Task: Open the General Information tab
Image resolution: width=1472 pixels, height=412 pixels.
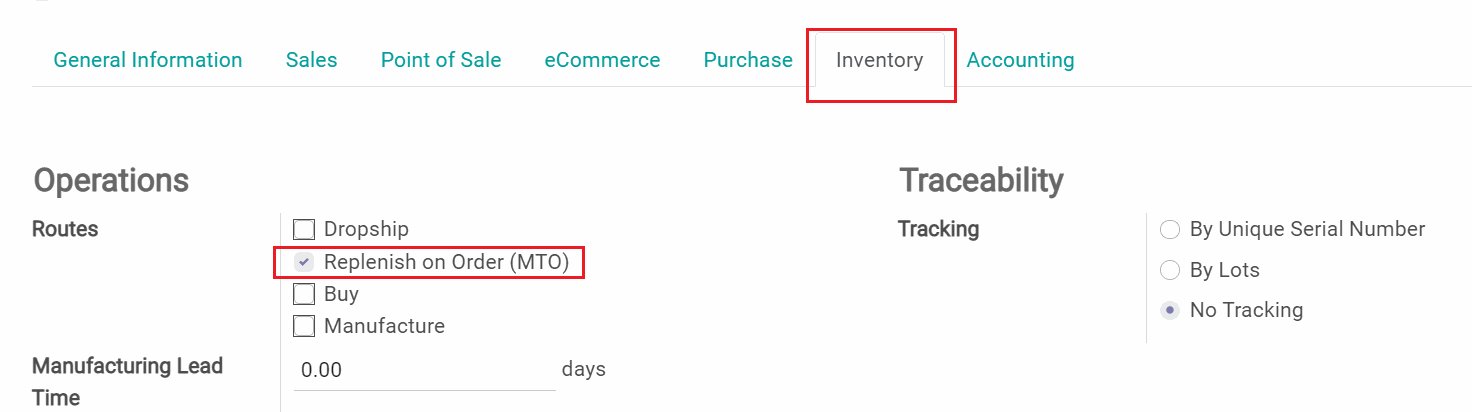Action: [x=148, y=60]
